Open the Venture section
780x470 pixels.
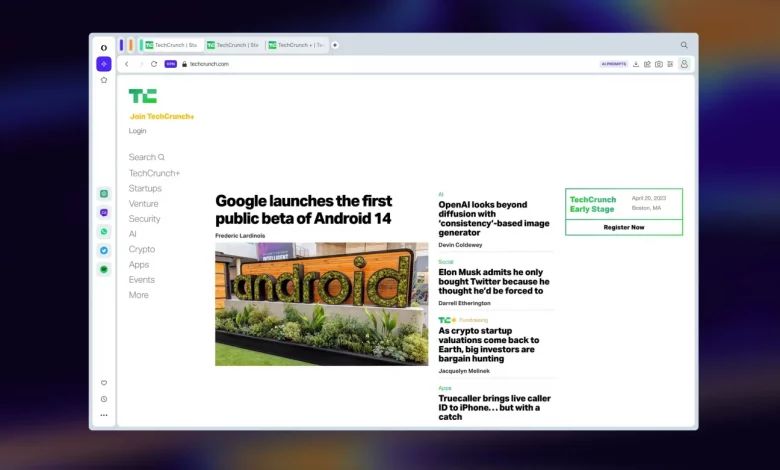click(143, 203)
